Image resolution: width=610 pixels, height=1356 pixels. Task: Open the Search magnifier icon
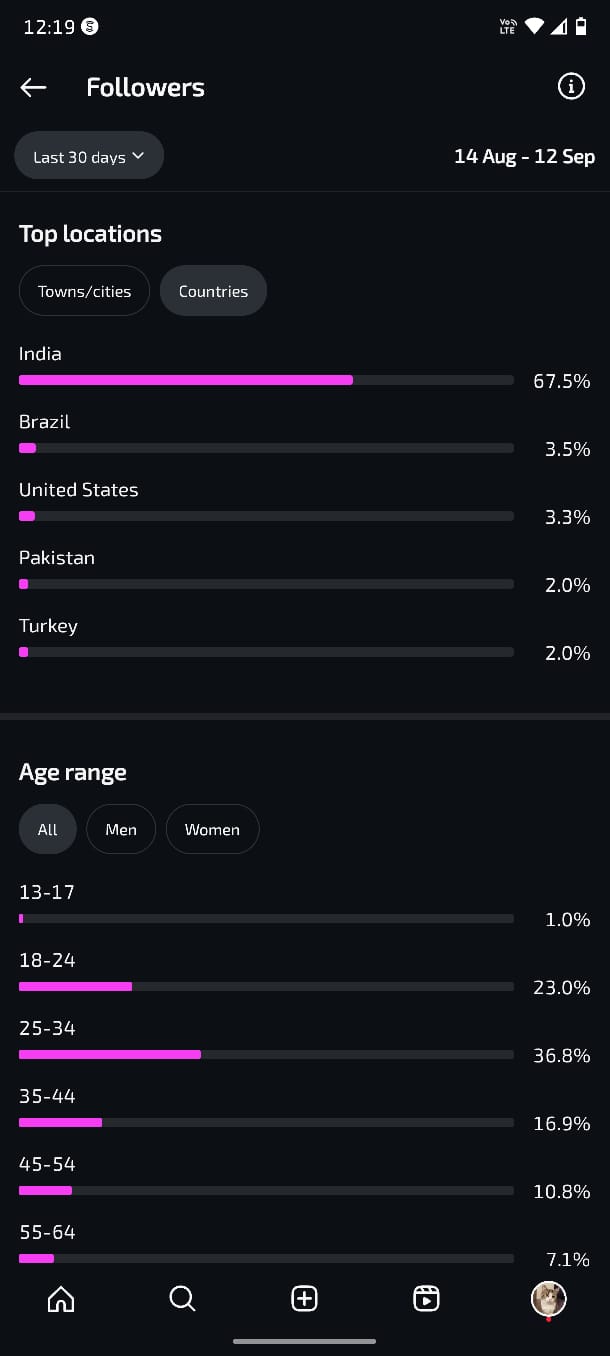pyautogui.click(x=182, y=1299)
